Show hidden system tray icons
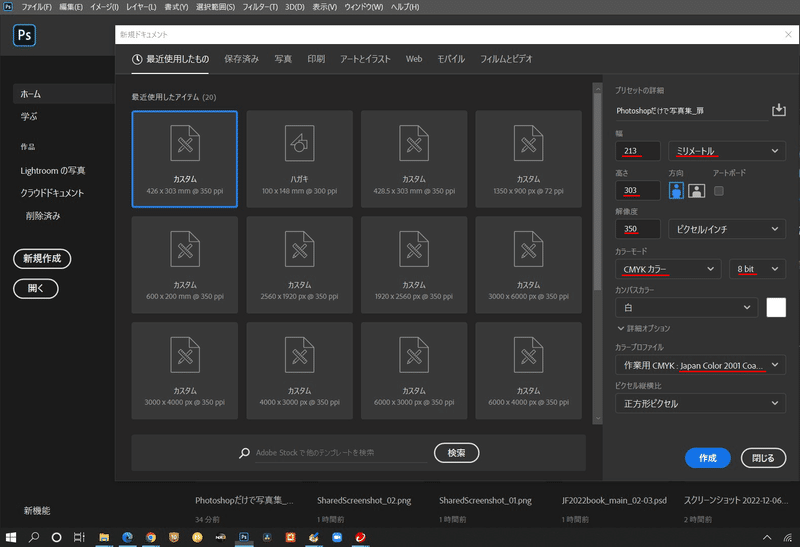 click(x=767, y=537)
